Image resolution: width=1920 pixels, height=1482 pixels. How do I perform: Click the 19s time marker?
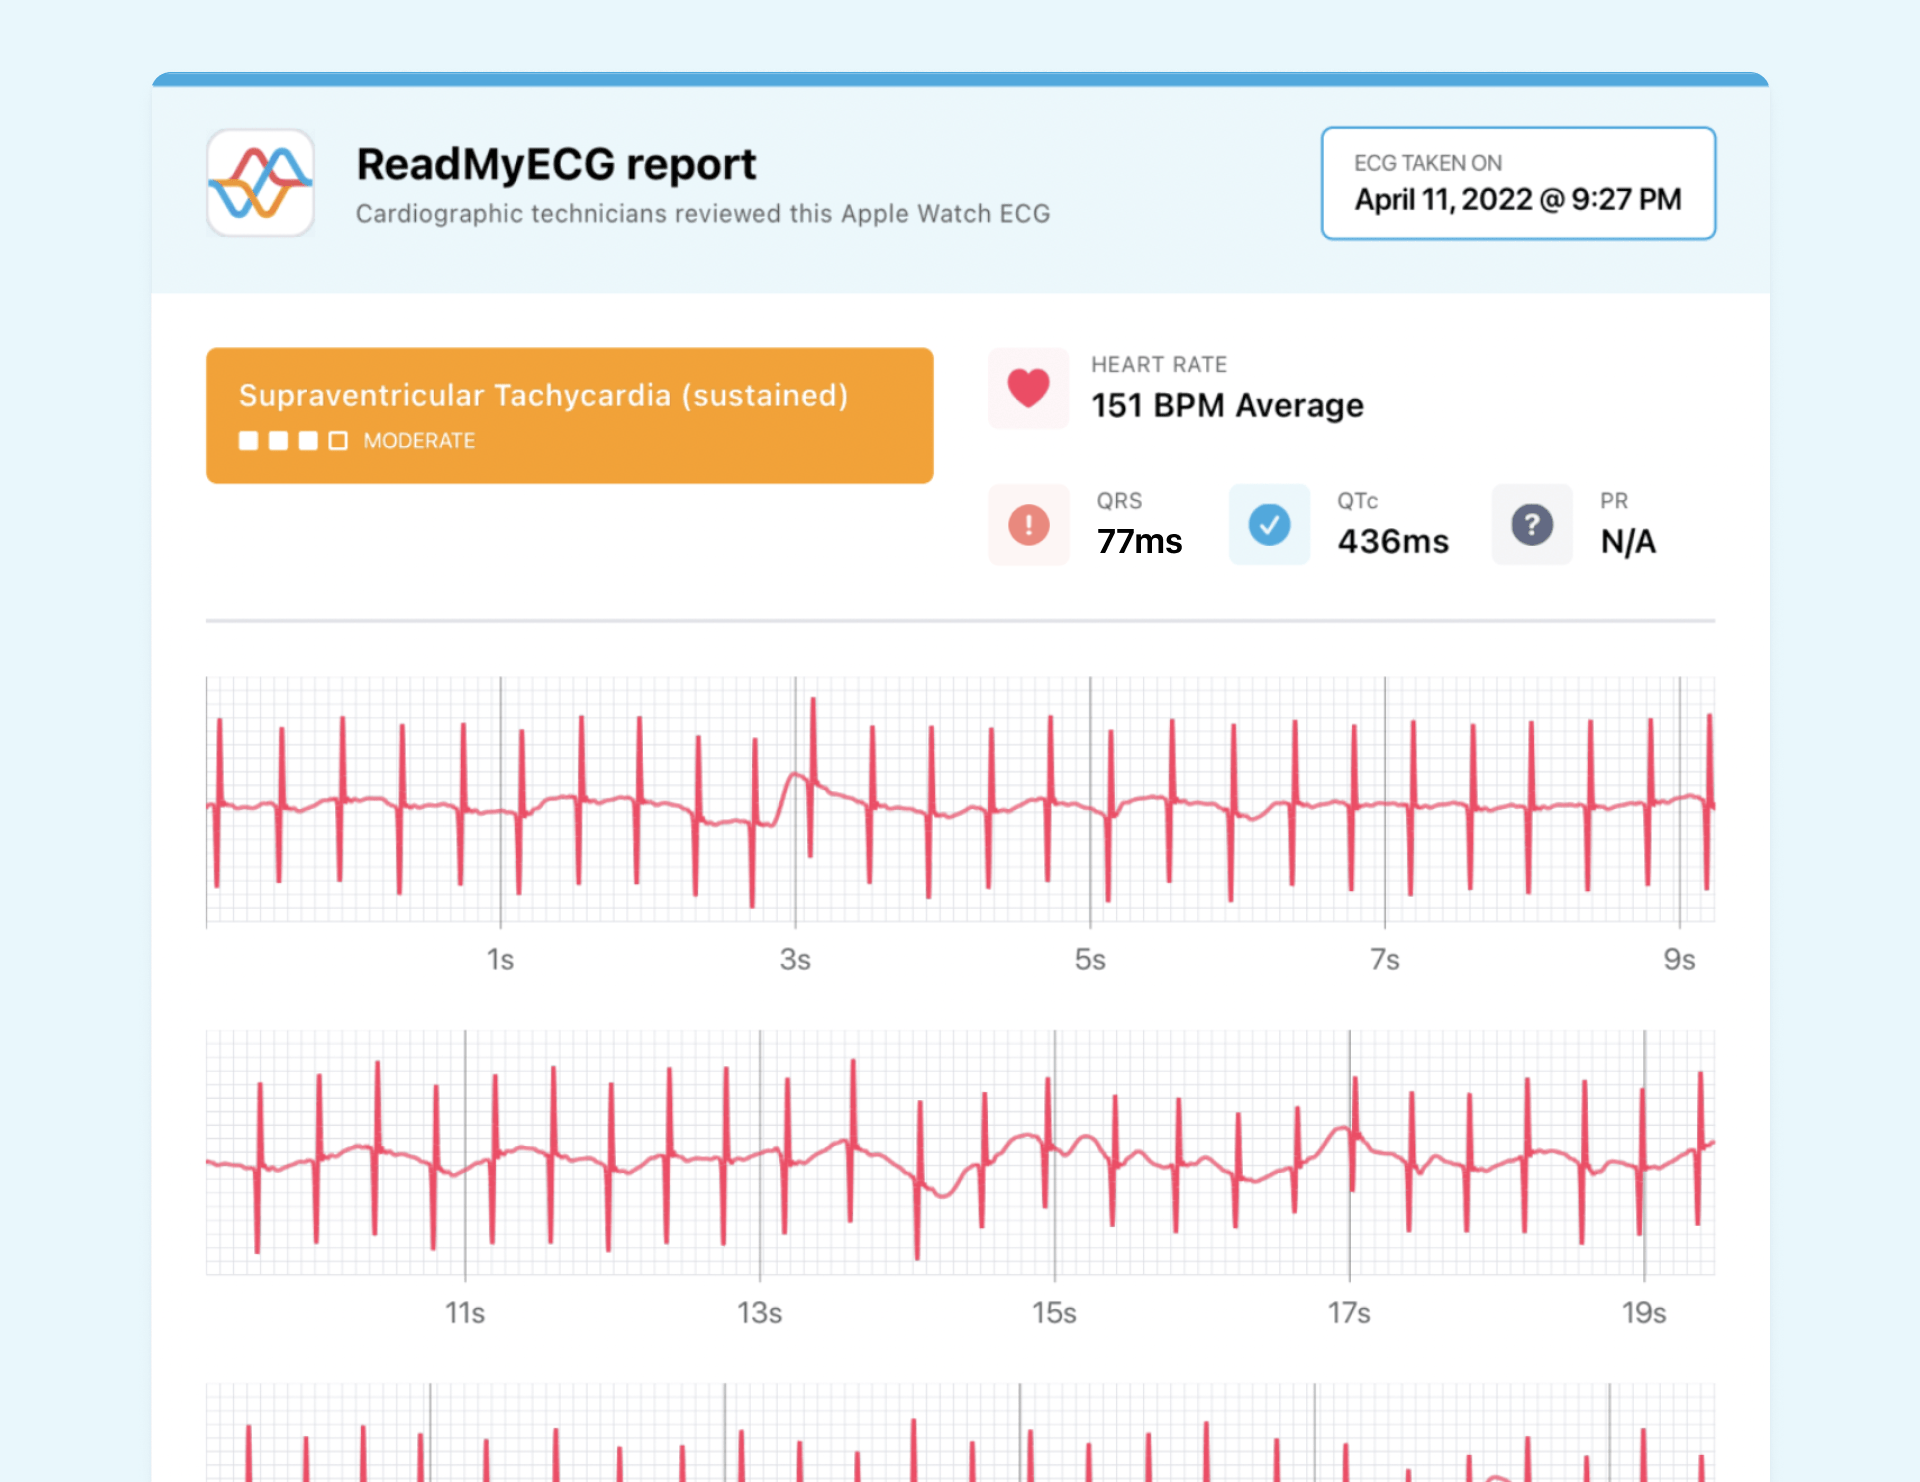point(1644,1313)
